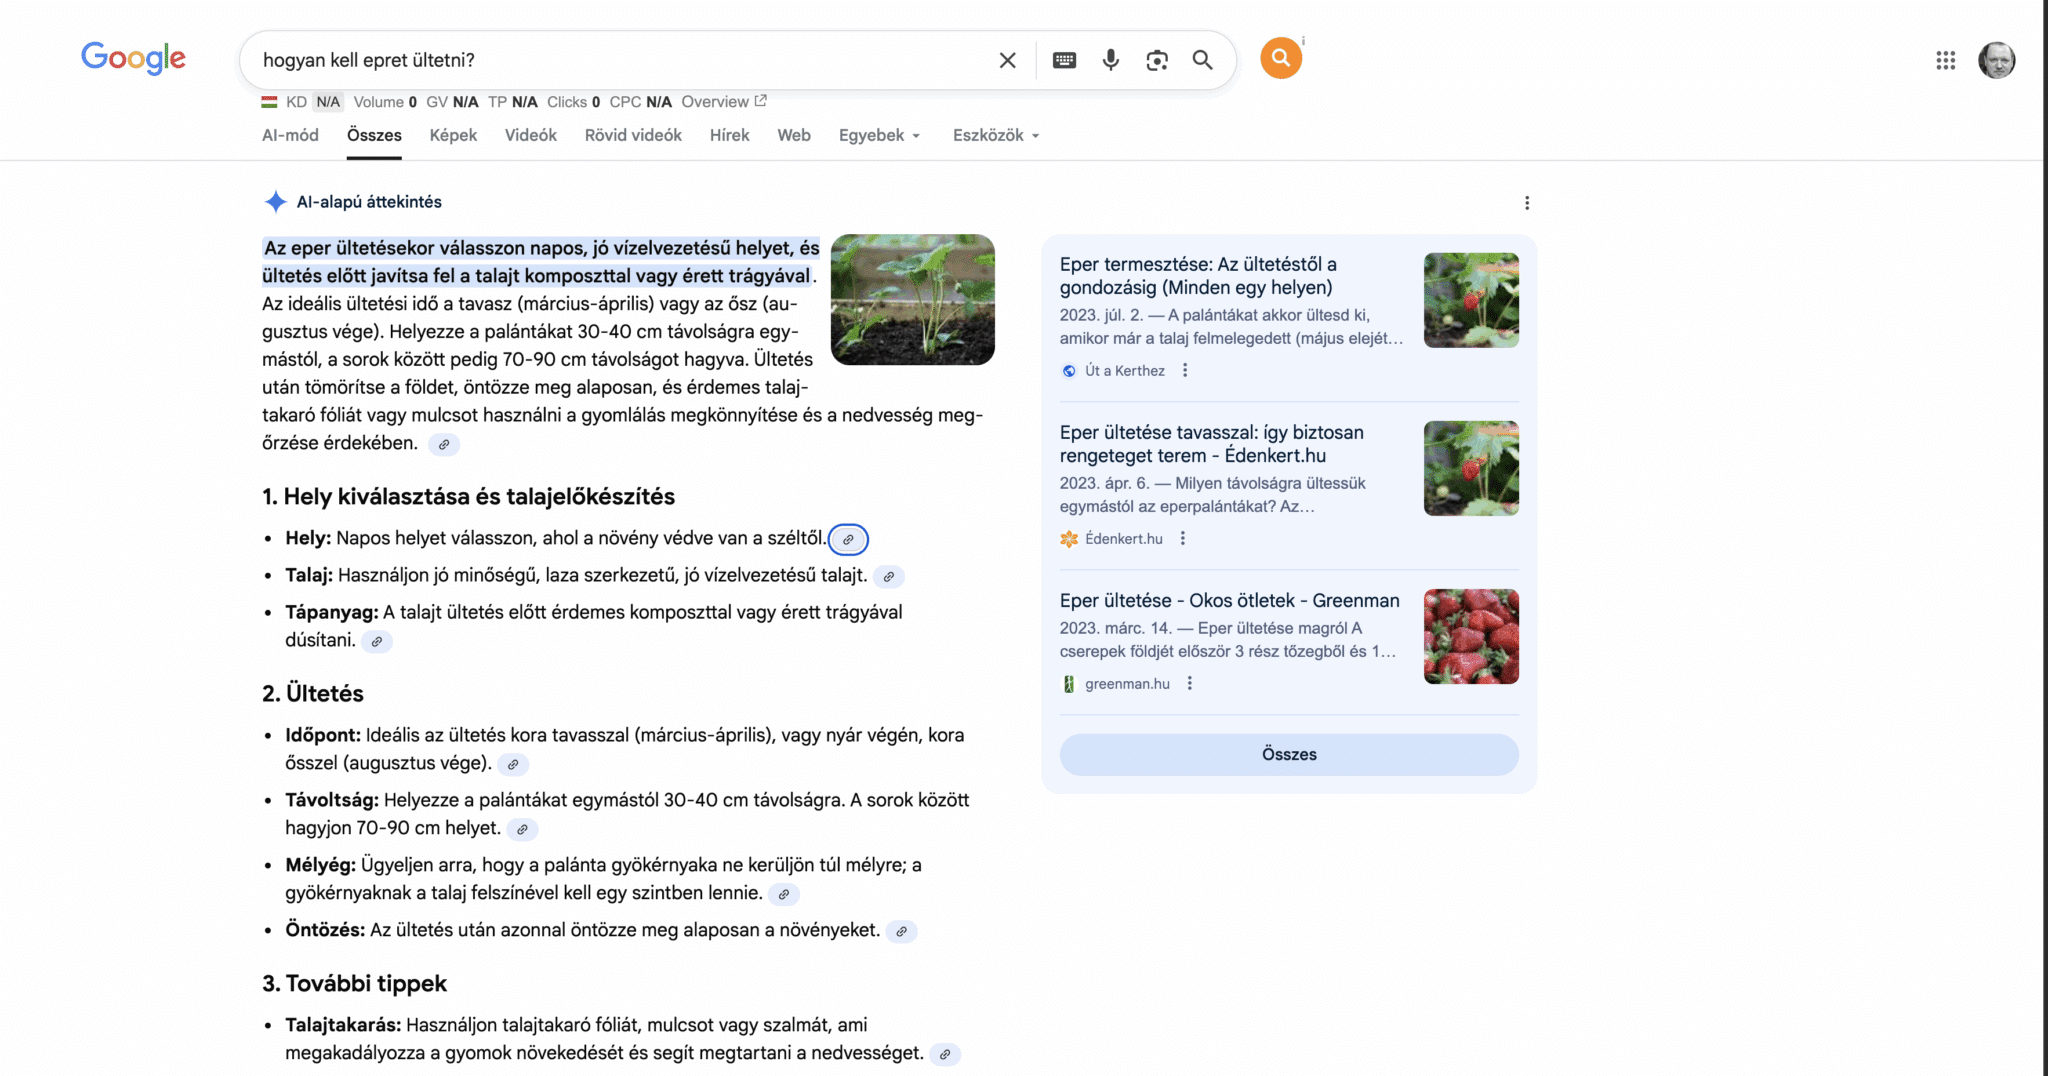Screen dimensions: 2048x1076
Task: Clear the search query with the X icon
Action: (x=1007, y=60)
